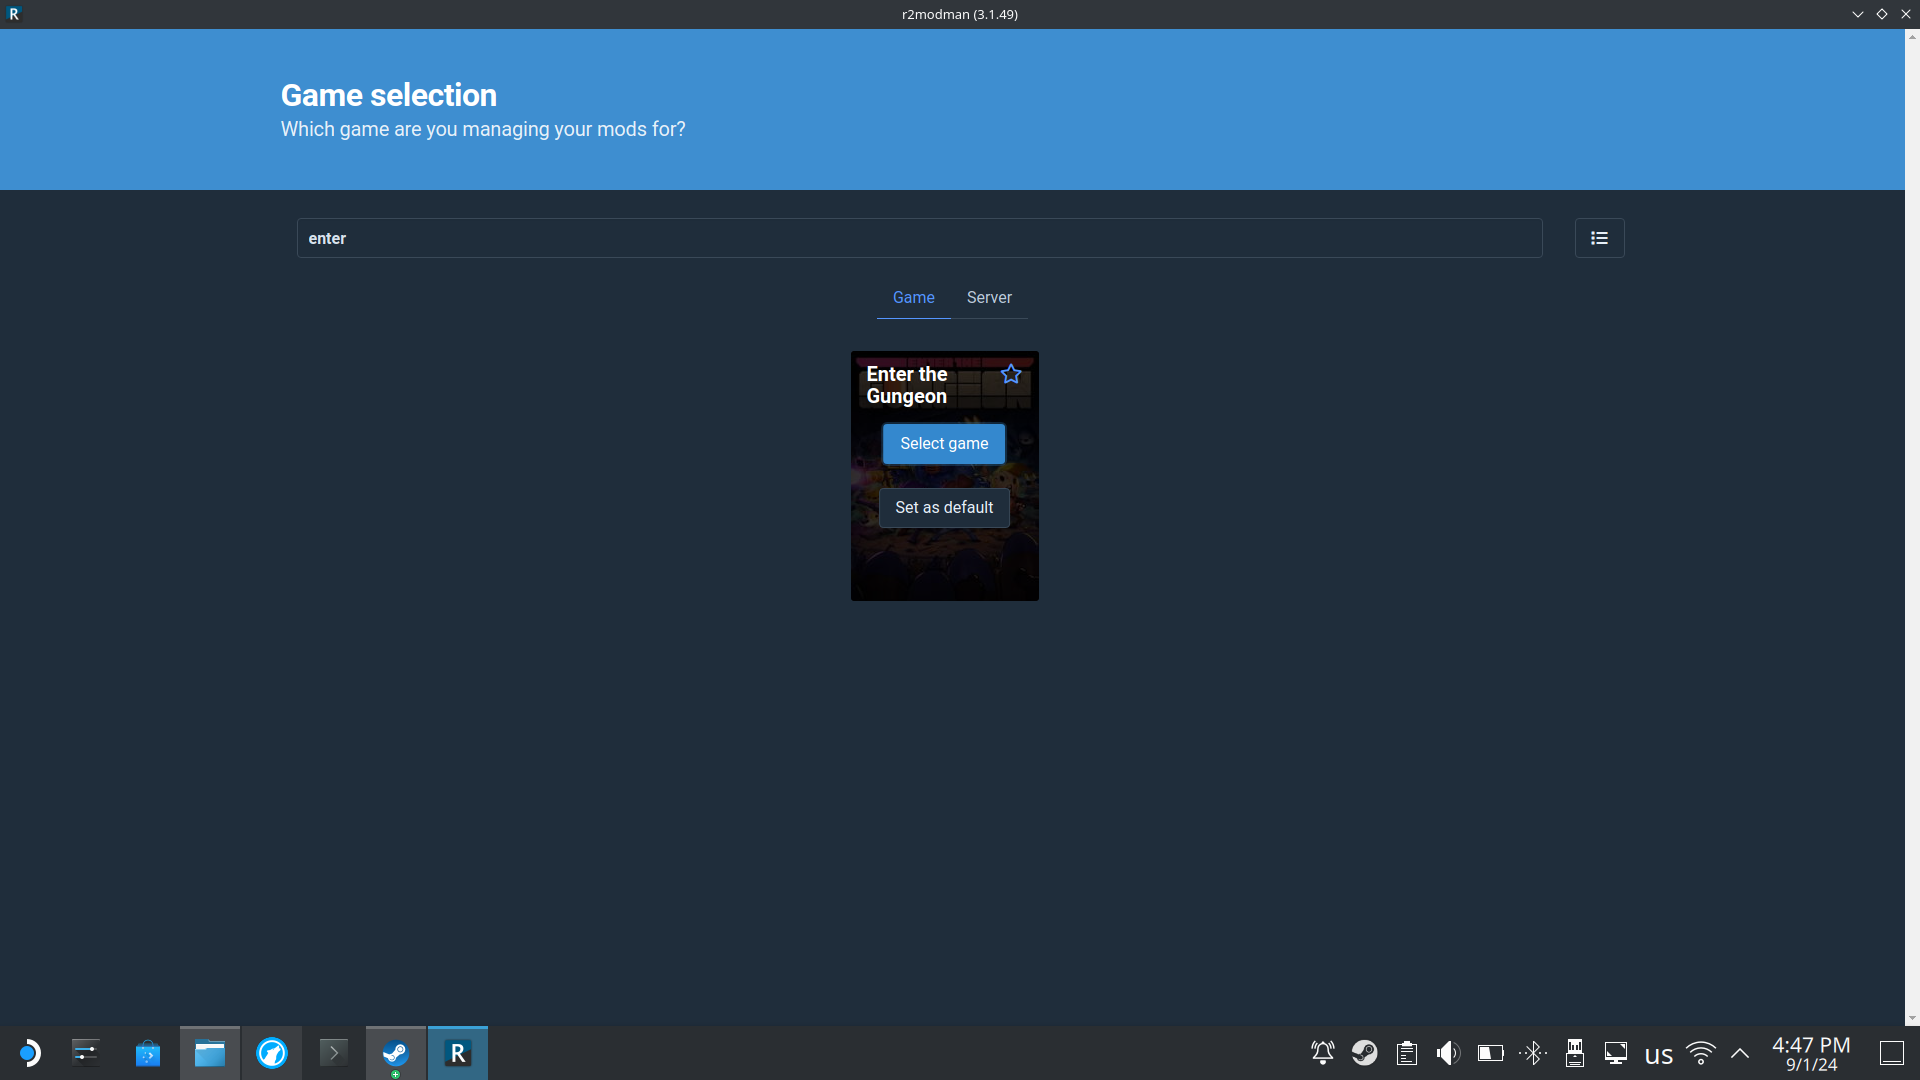Viewport: 1920px width, 1080px height.
Task: Open Bluetooth settings from system tray
Action: coord(1533,1053)
